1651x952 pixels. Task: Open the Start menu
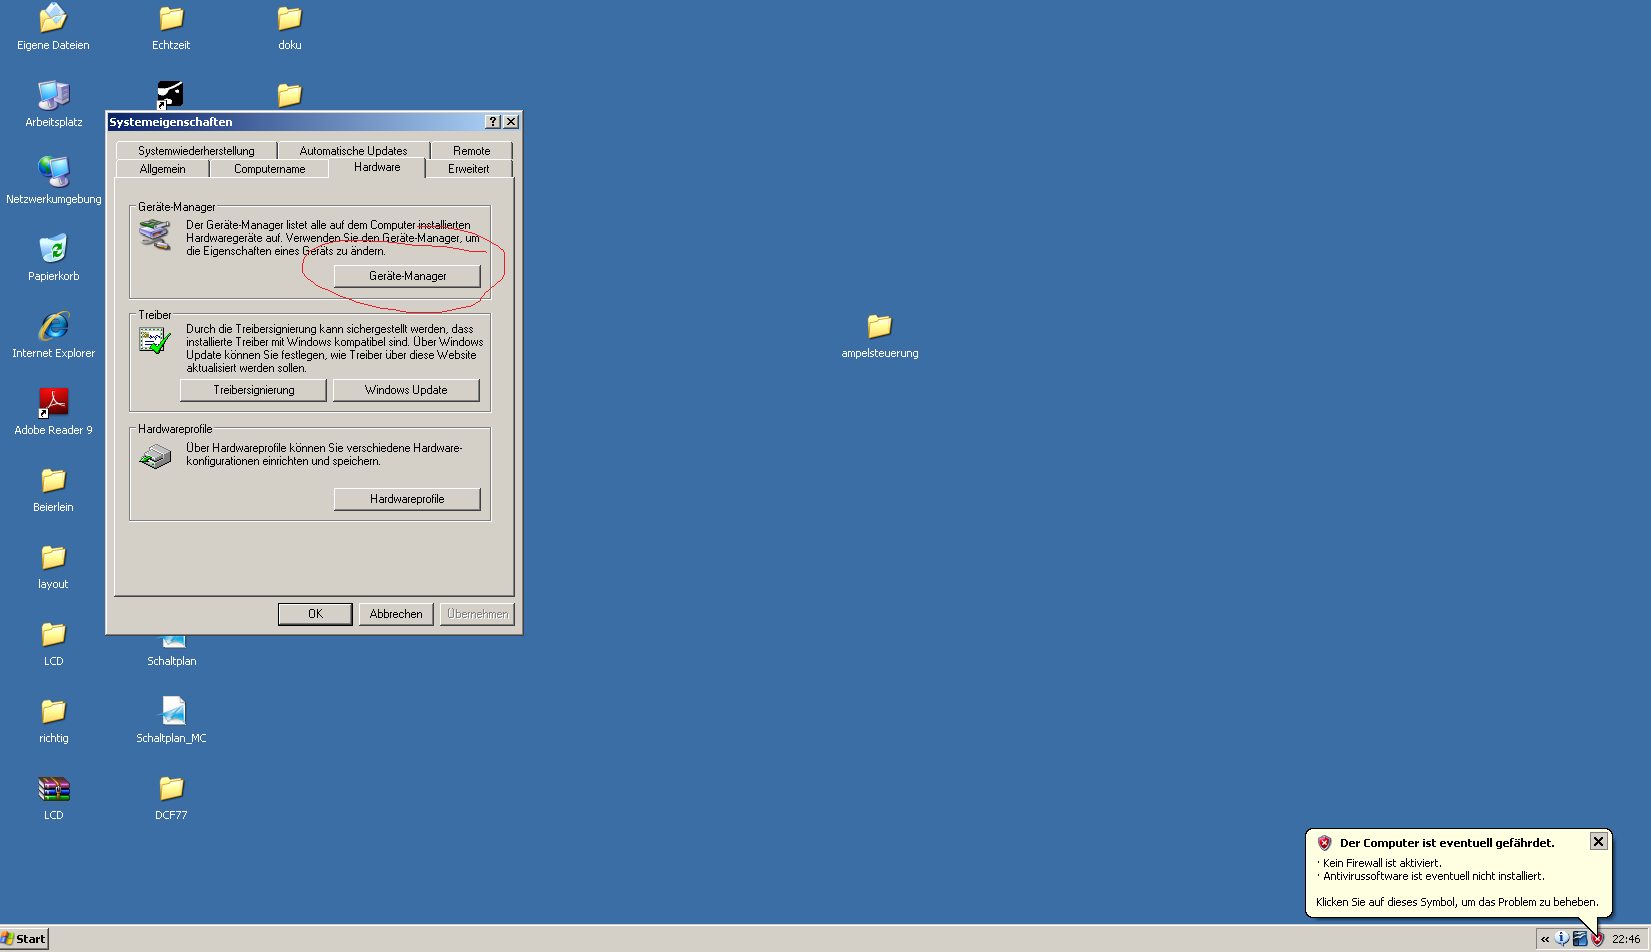[x=24, y=939]
